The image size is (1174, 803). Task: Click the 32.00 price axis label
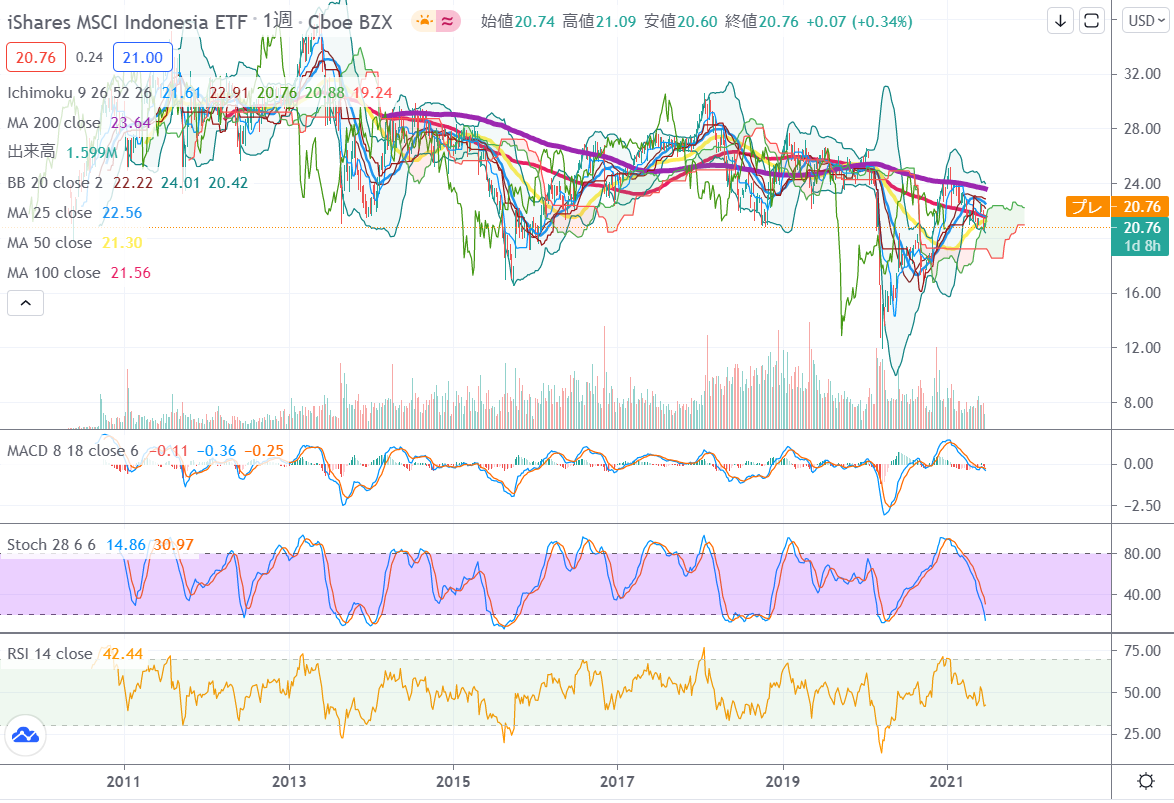pyautogui.click(x=1143, y=74)
